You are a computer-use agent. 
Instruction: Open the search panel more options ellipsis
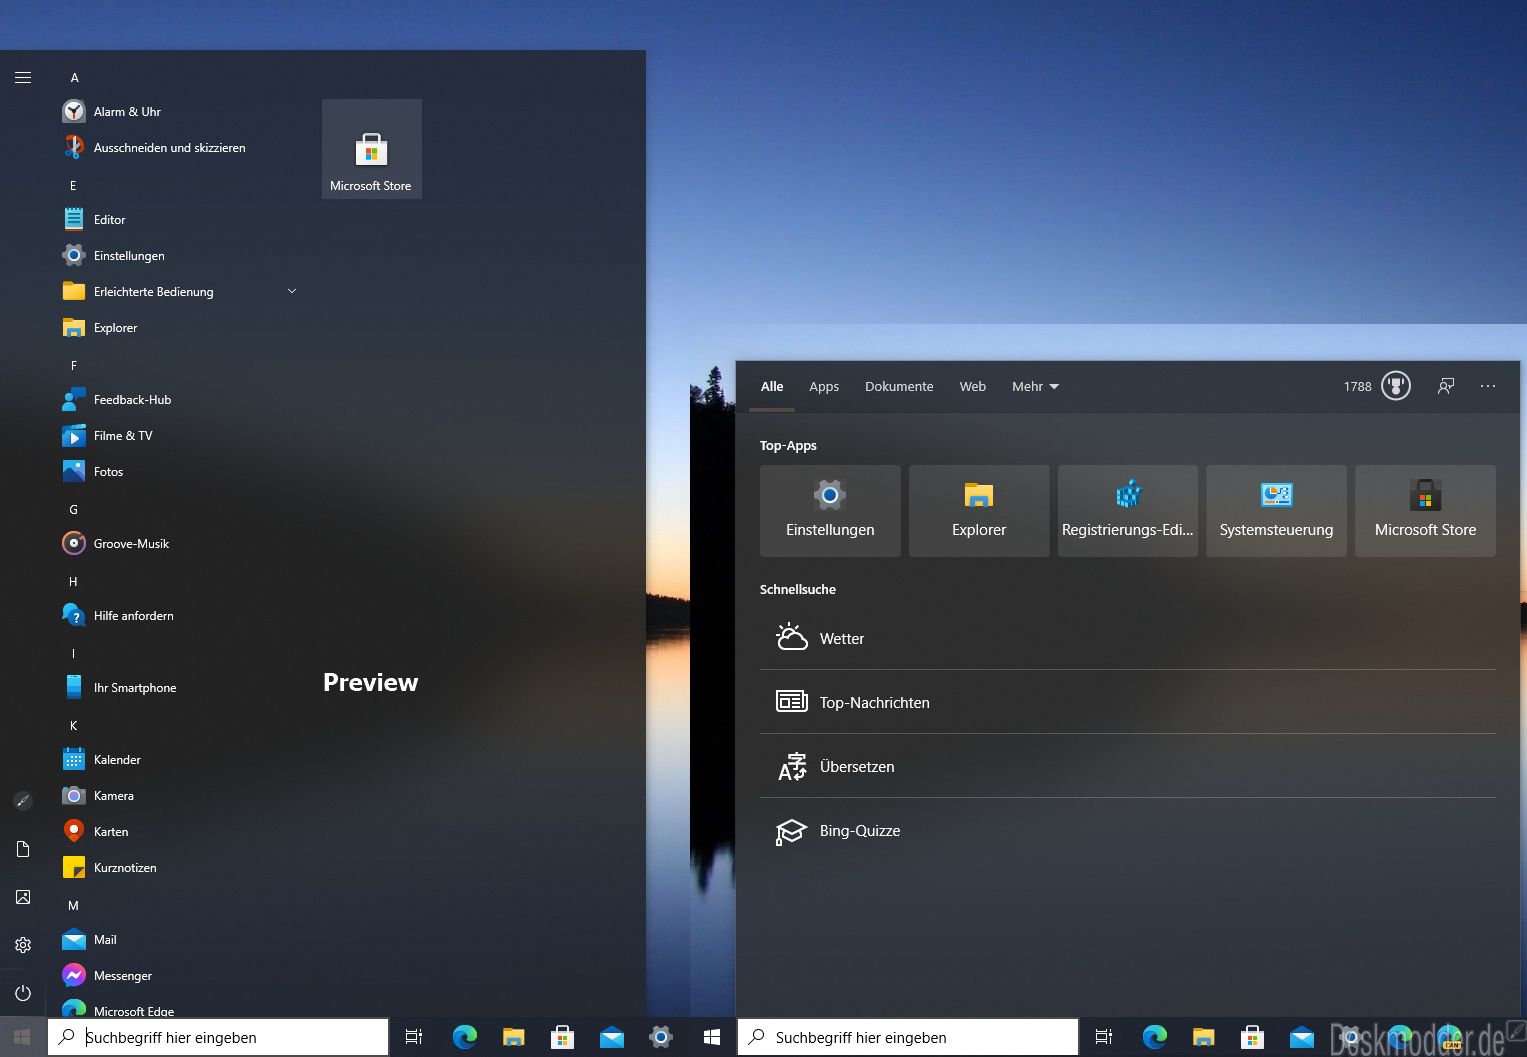[x=1488, y=386]
